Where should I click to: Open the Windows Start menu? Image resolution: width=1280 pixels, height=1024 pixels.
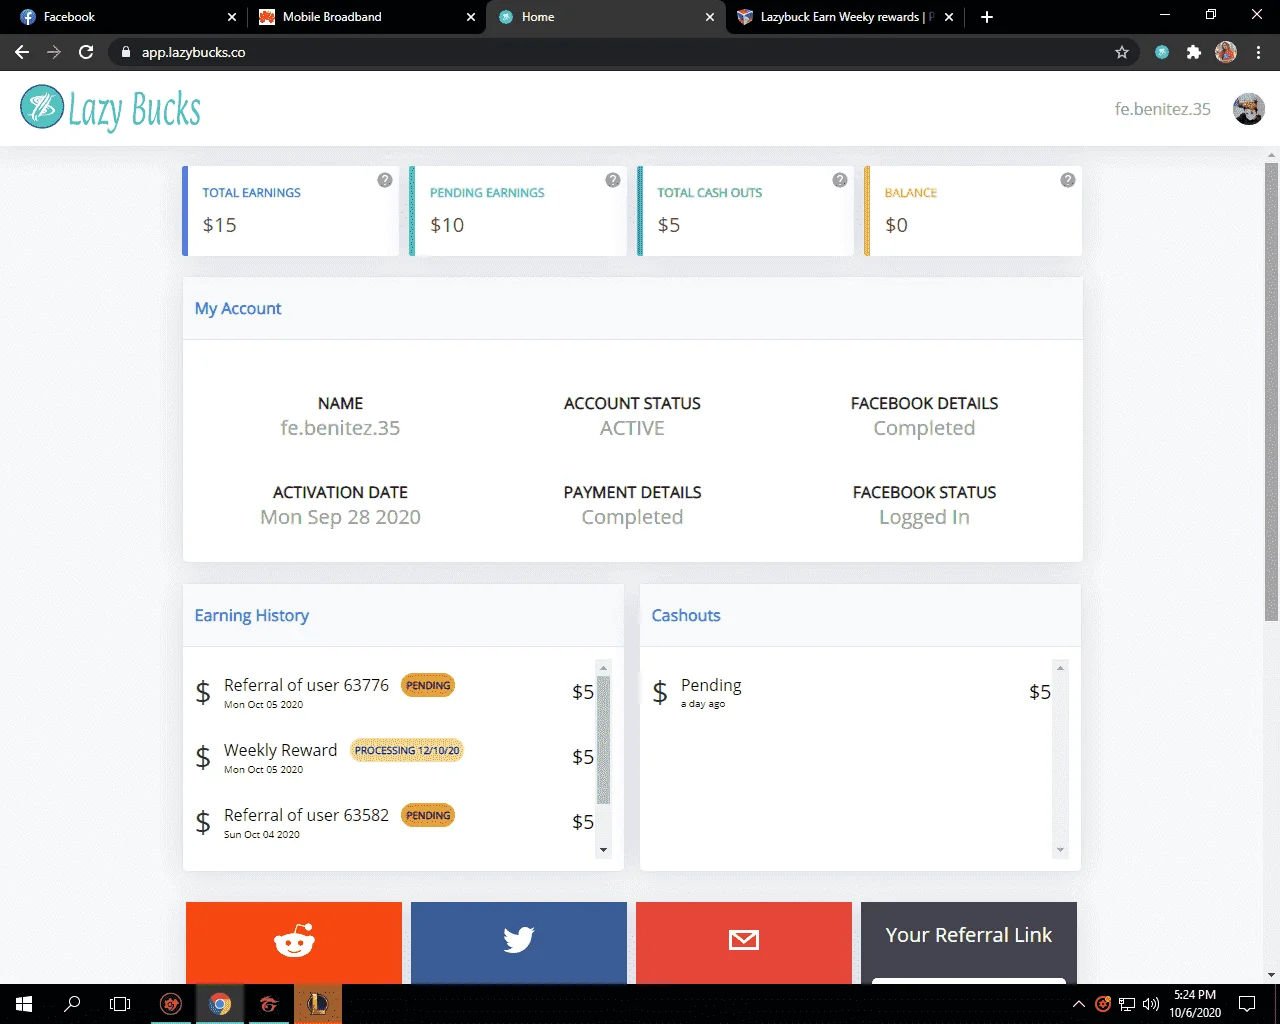tap(24, 1004)
